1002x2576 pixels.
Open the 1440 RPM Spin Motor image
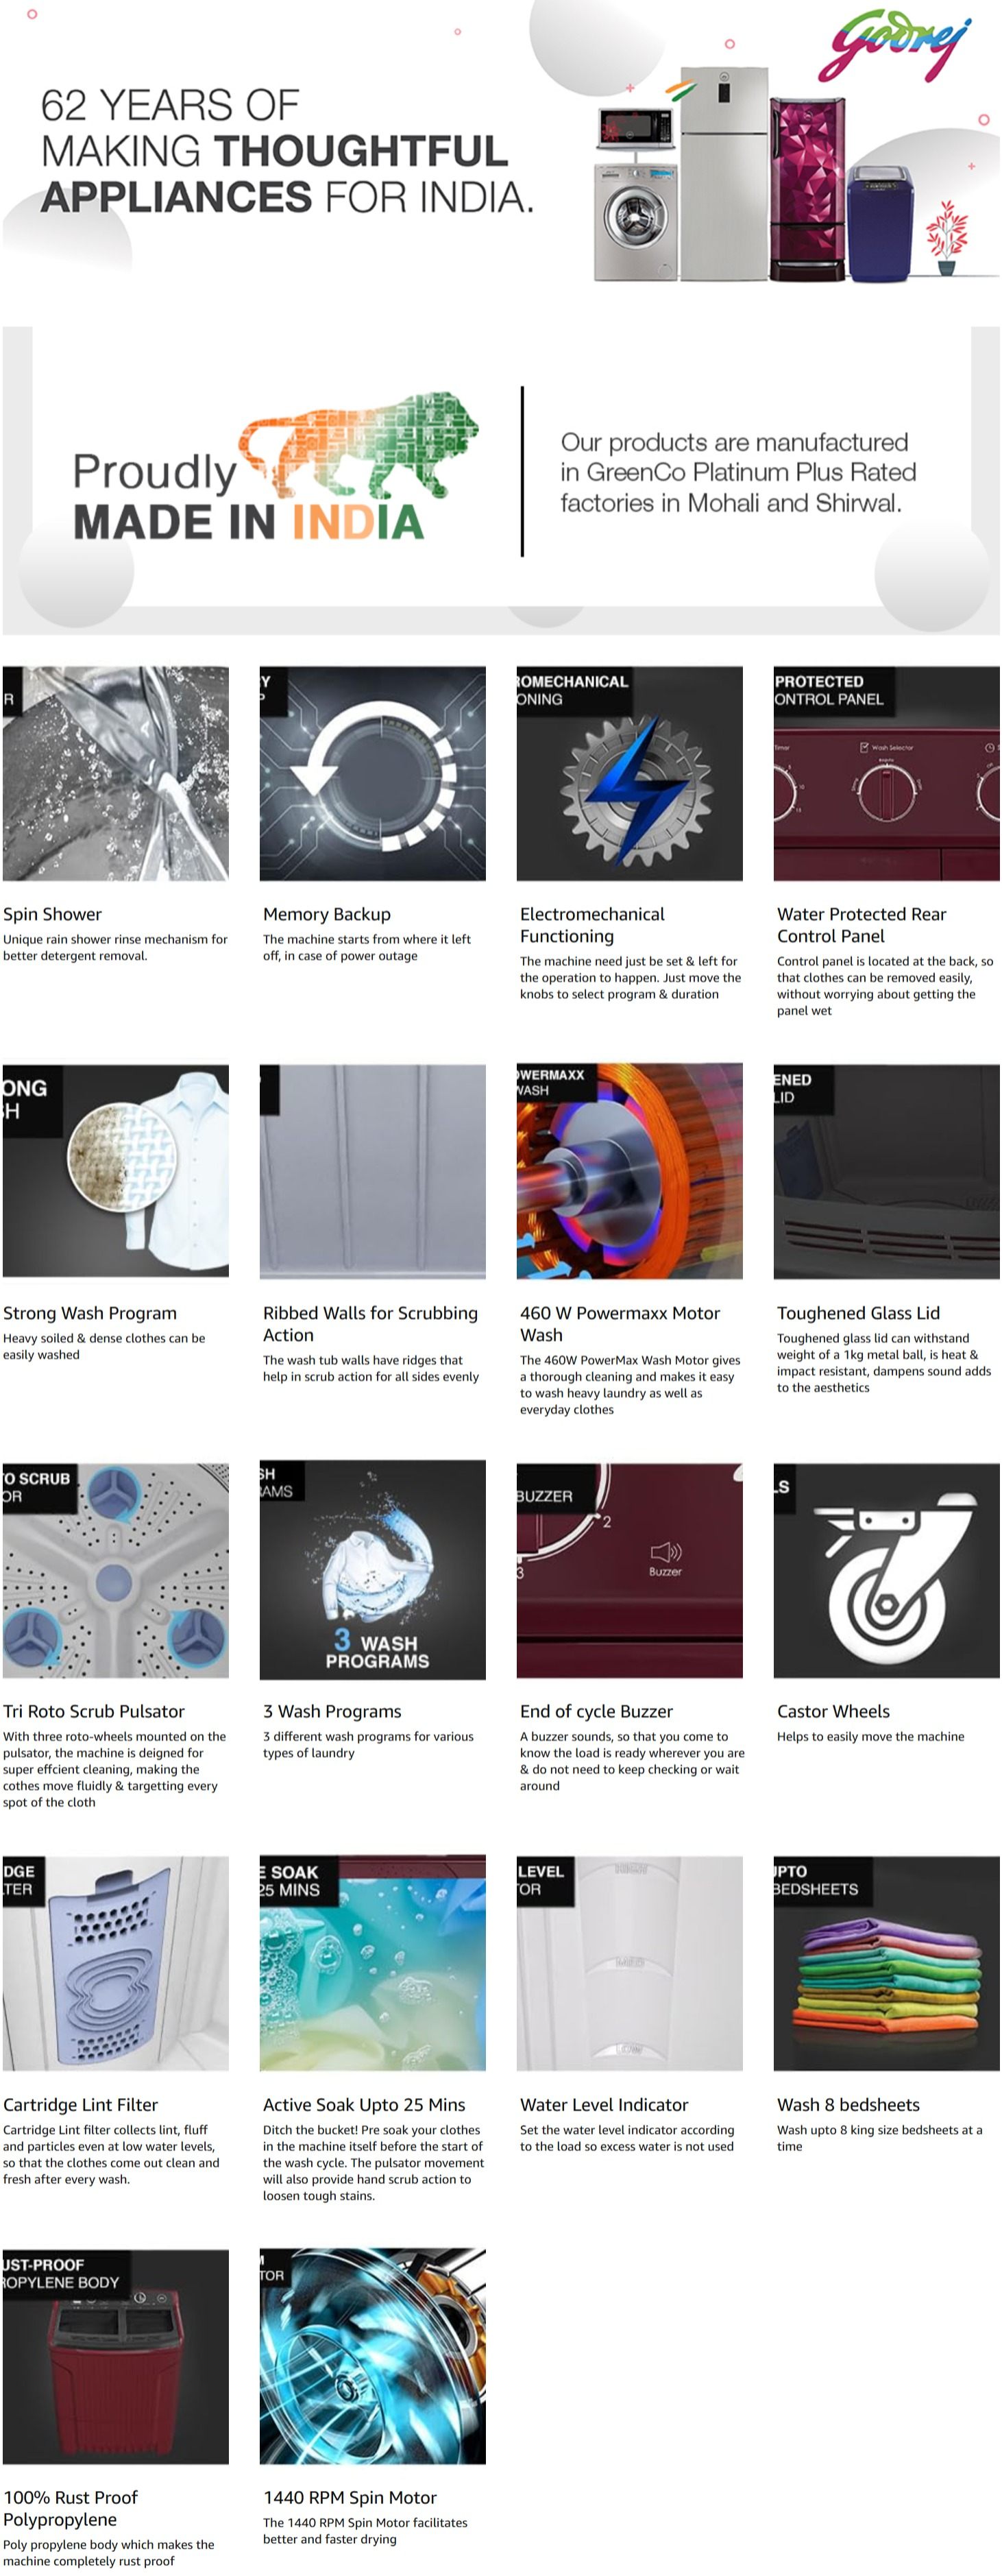[373, 2356]
